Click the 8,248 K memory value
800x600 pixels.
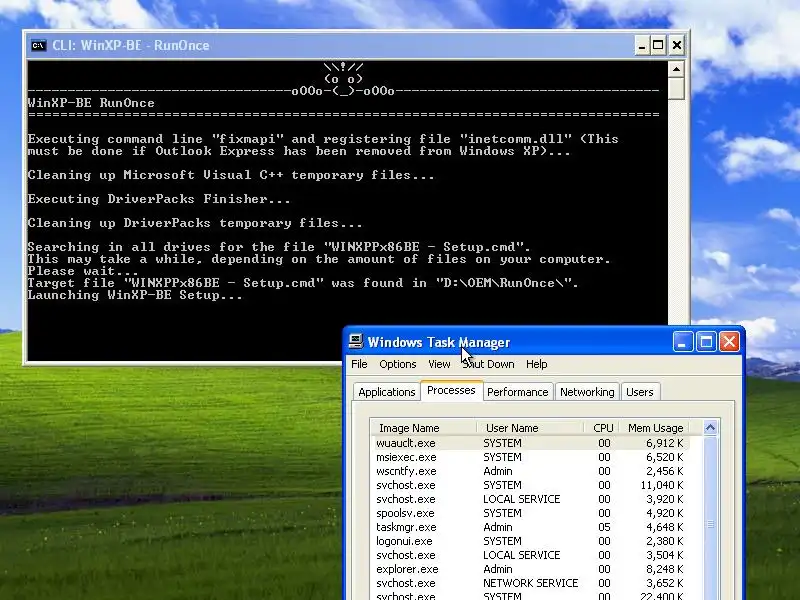click(662, 569)
